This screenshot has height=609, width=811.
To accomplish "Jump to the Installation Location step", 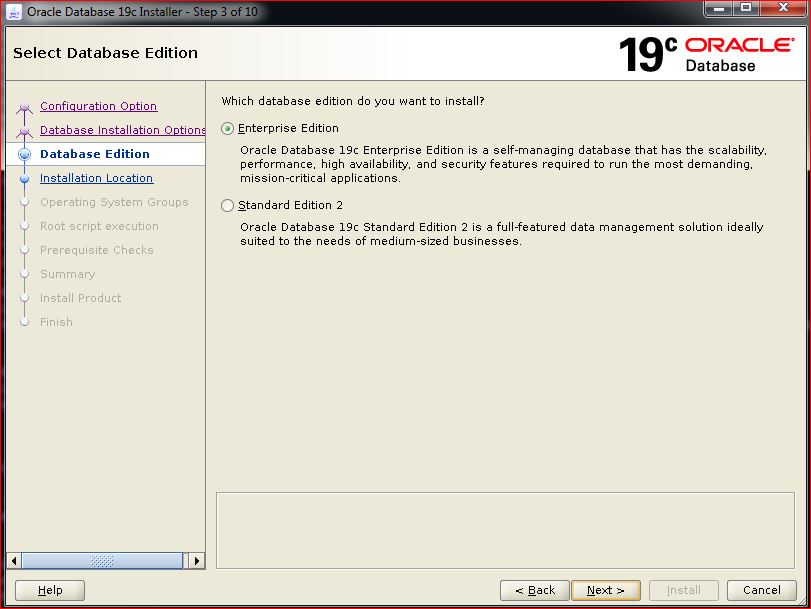I will coord(96,179).
